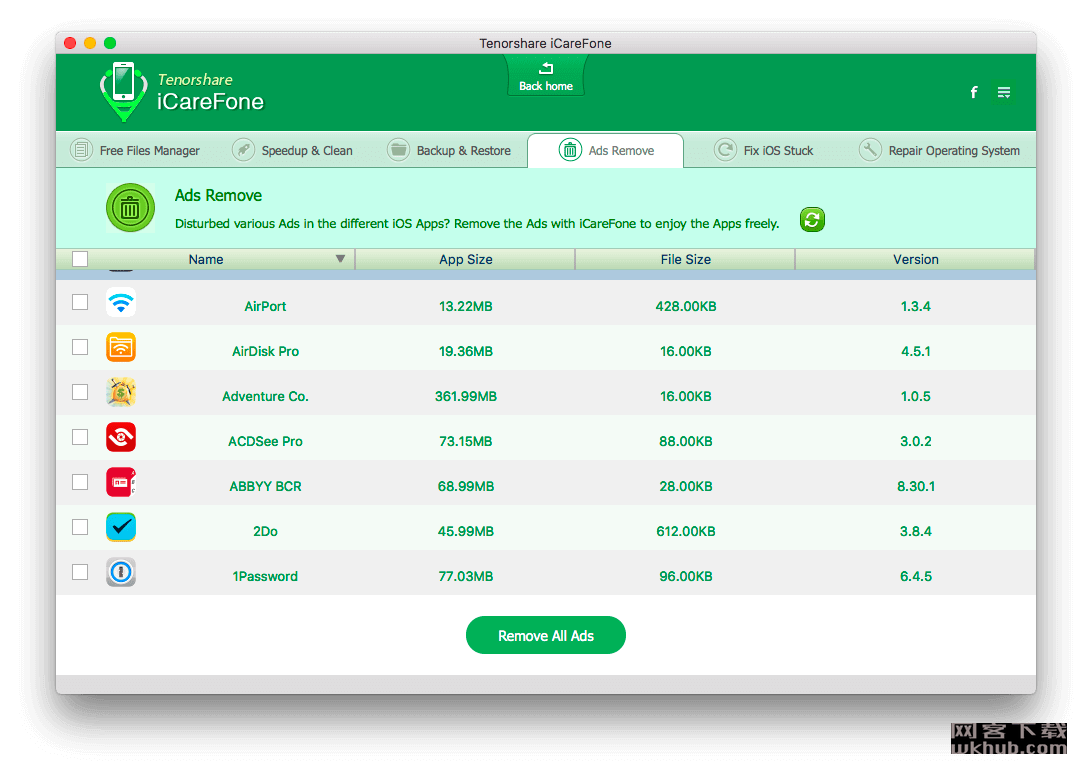Sort by the File Size column header
This screenshot has width=1092, height=774.
pyautogui.click(x=685, y=259)
